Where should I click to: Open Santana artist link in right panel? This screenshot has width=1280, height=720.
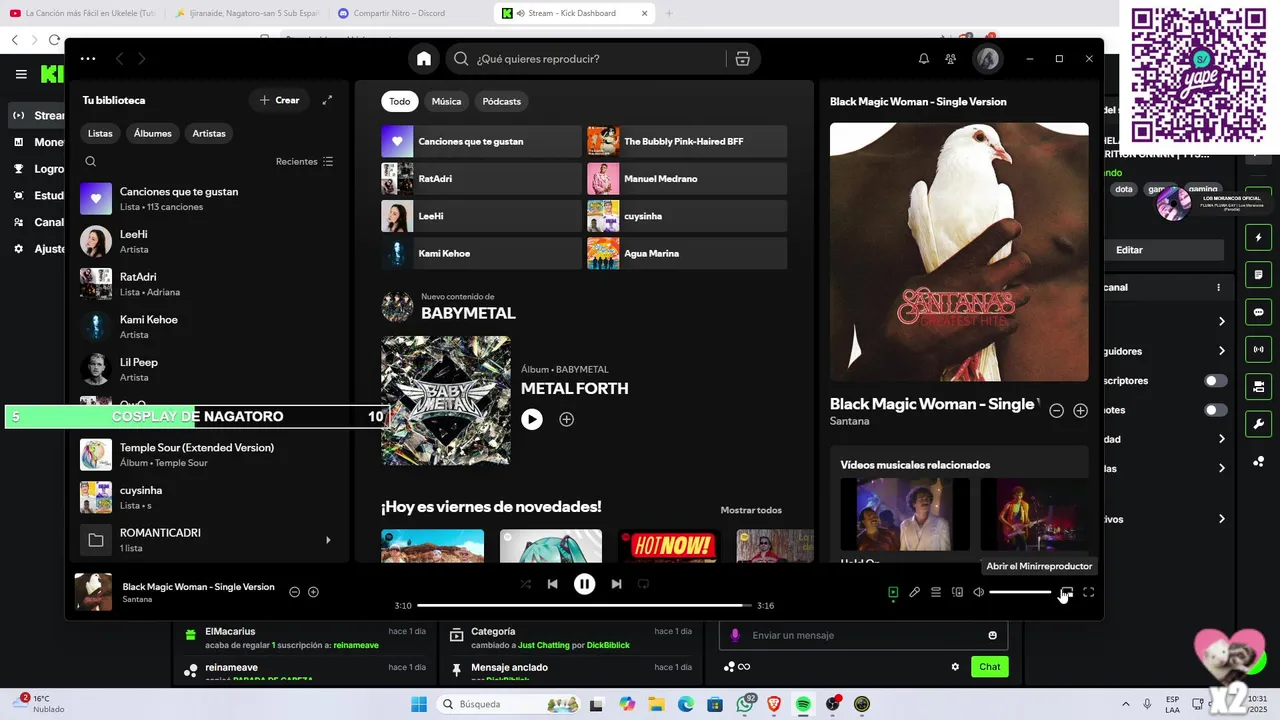(849, 421)
